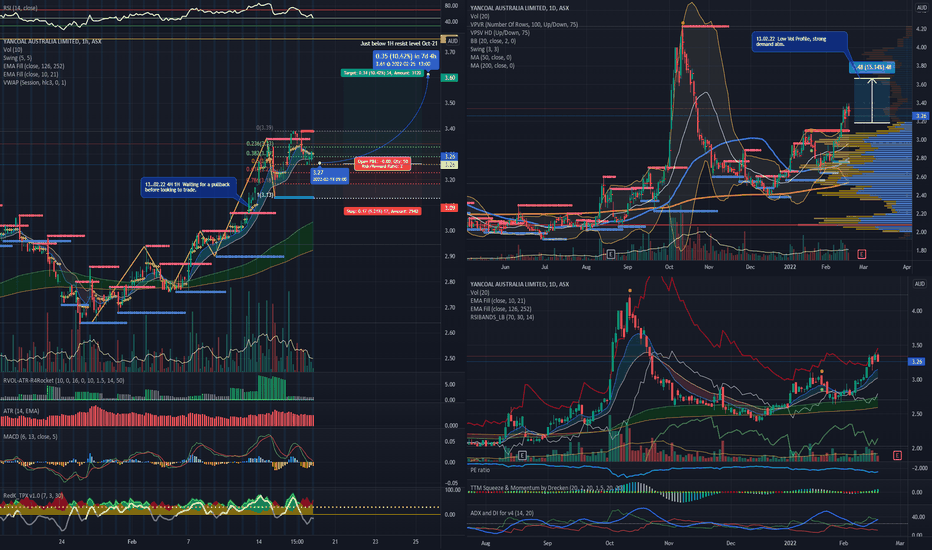Select the MACD (6, 13, close, 5) legend
This screenshot has height=550, width=932.
[30, 436]
